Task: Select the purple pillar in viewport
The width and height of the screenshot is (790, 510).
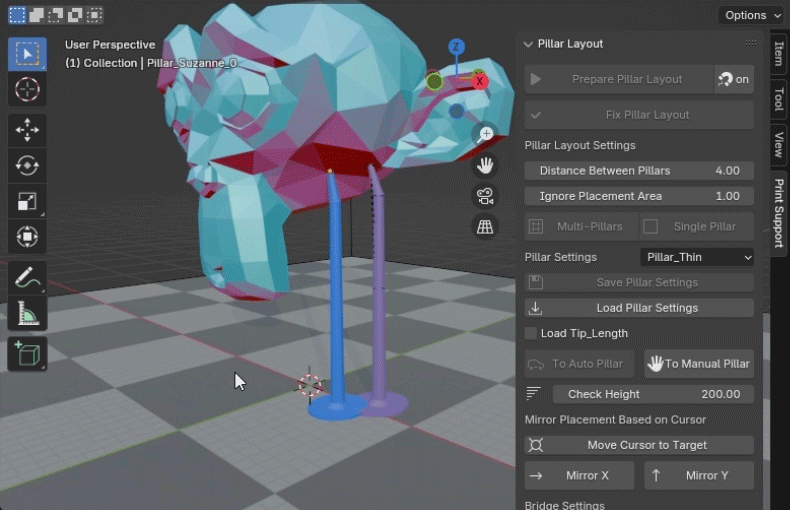Action: tap(378, 302)
